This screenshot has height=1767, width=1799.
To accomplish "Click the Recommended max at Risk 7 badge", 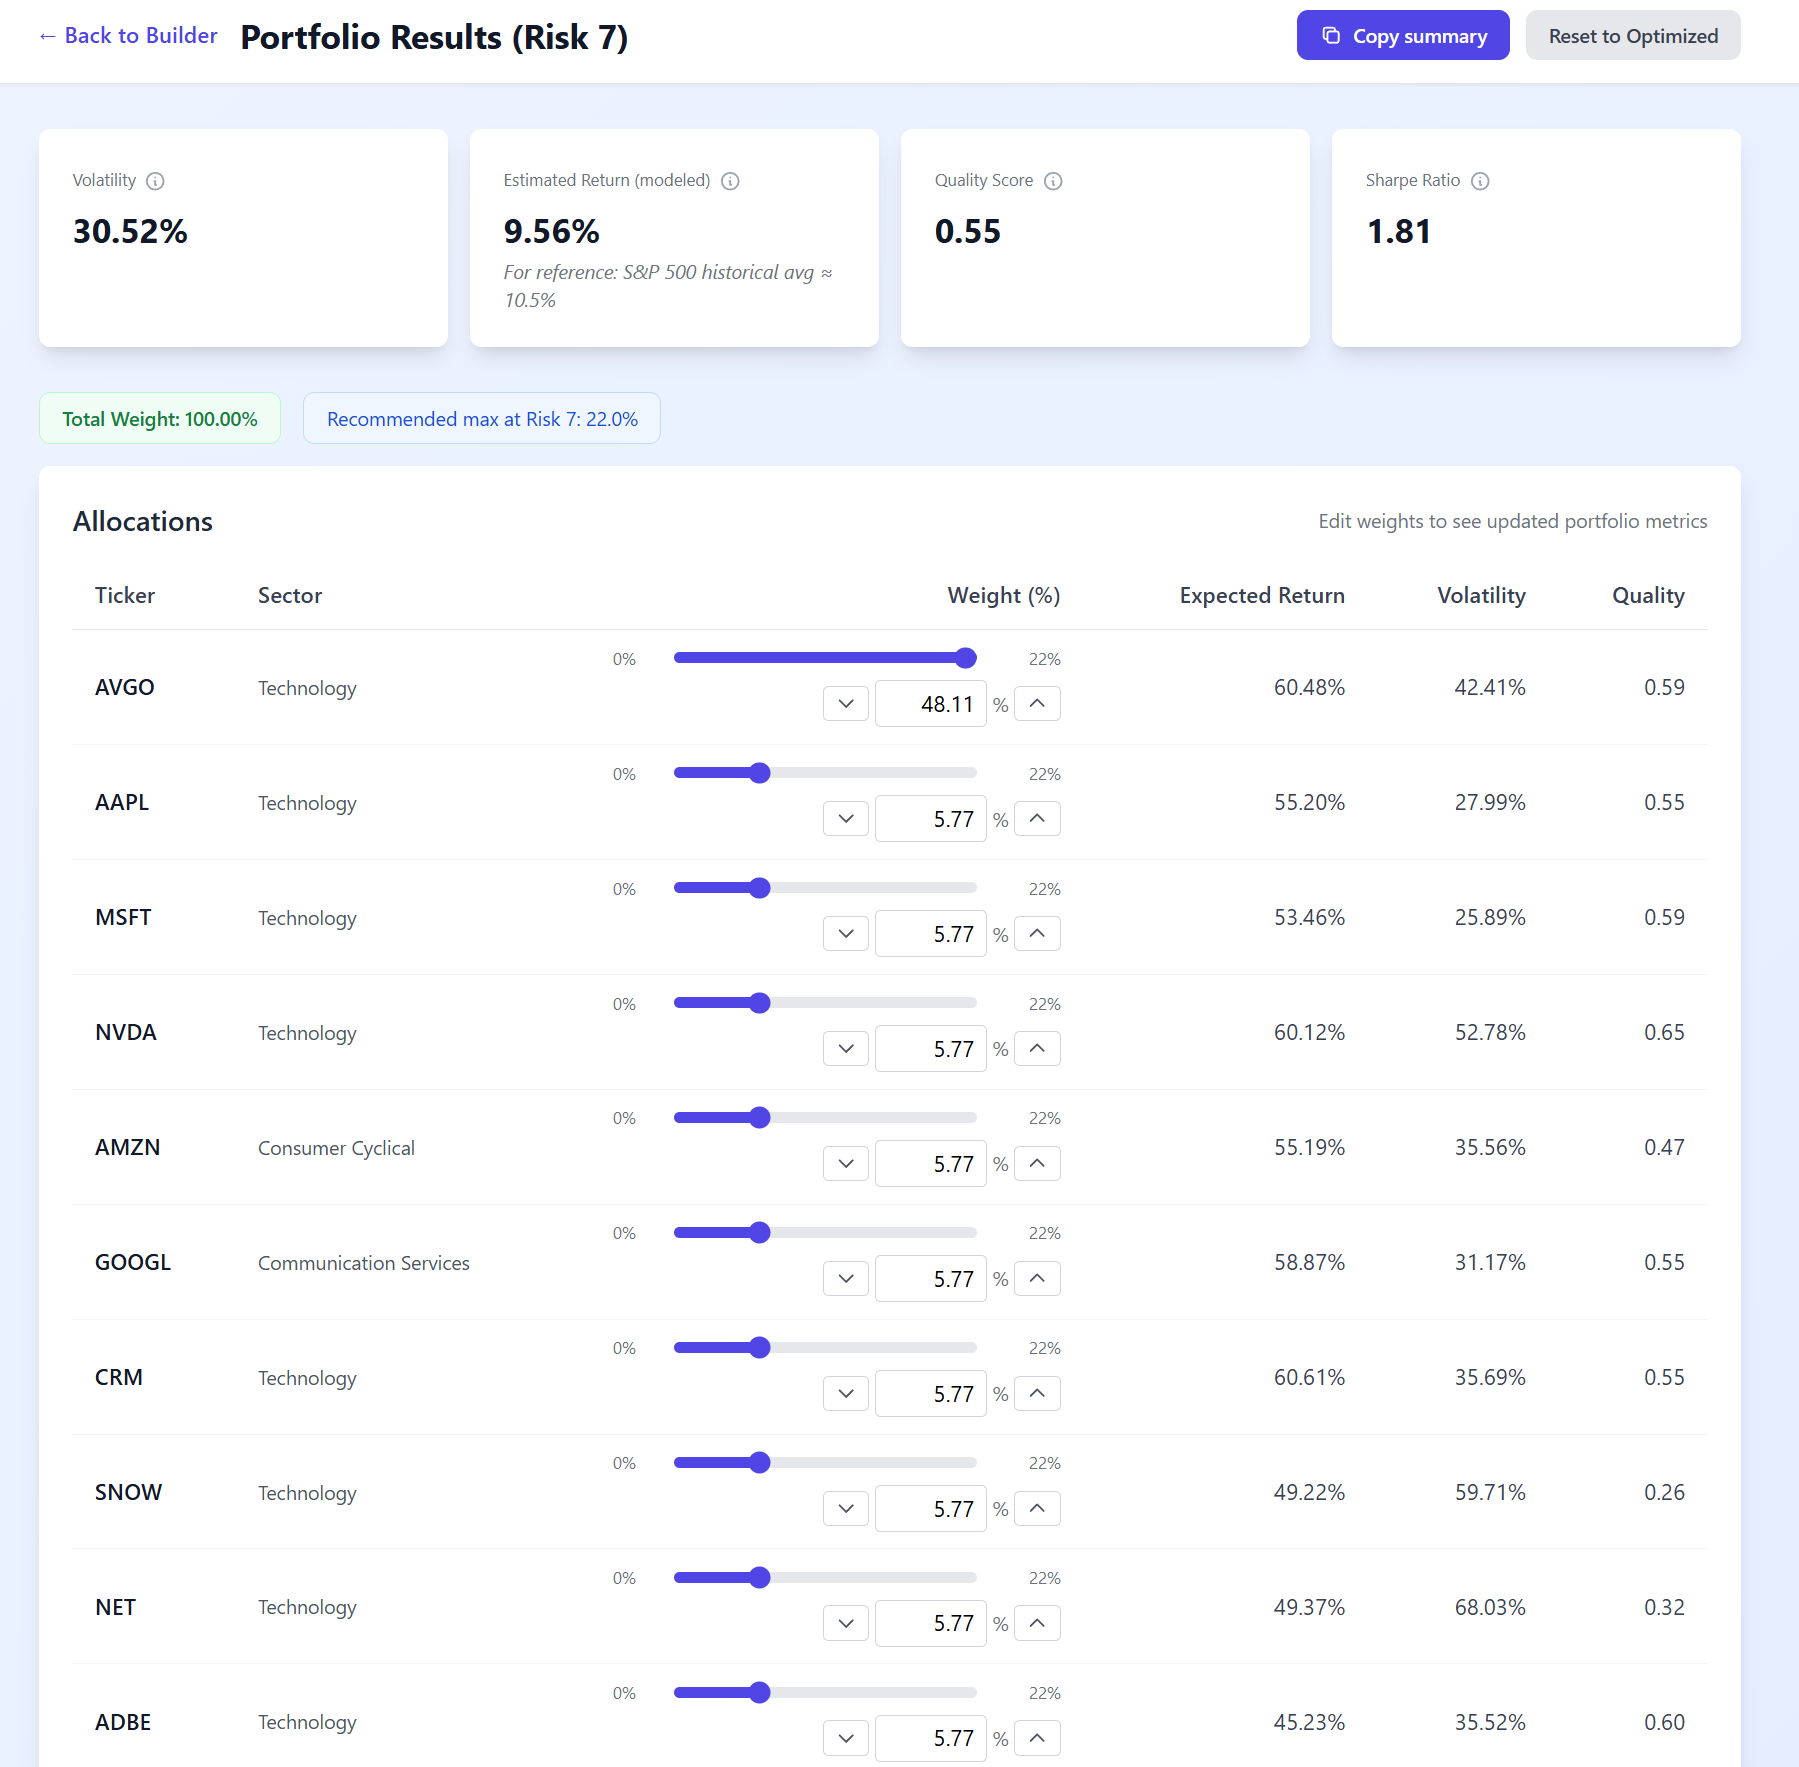I will (x=481, y=418).
